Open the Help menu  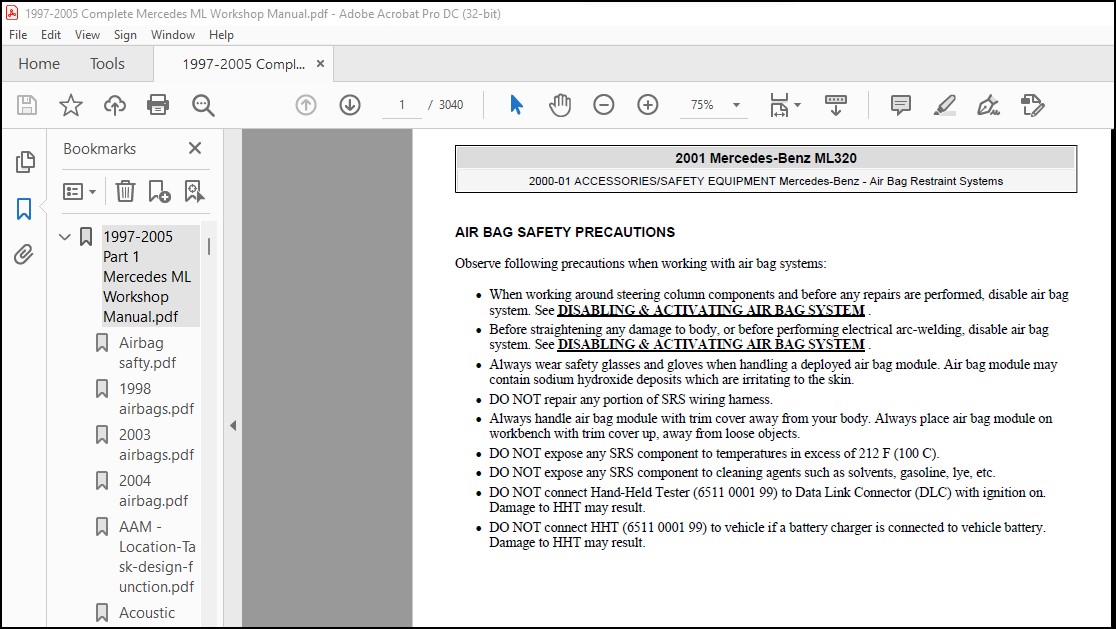coord(221,35)
